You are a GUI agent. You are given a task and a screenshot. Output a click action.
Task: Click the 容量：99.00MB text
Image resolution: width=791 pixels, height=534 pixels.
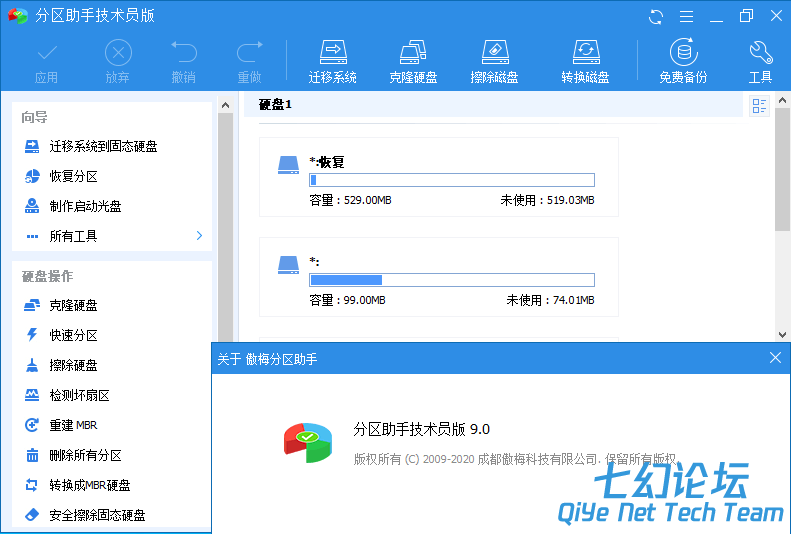coord(347,300)
